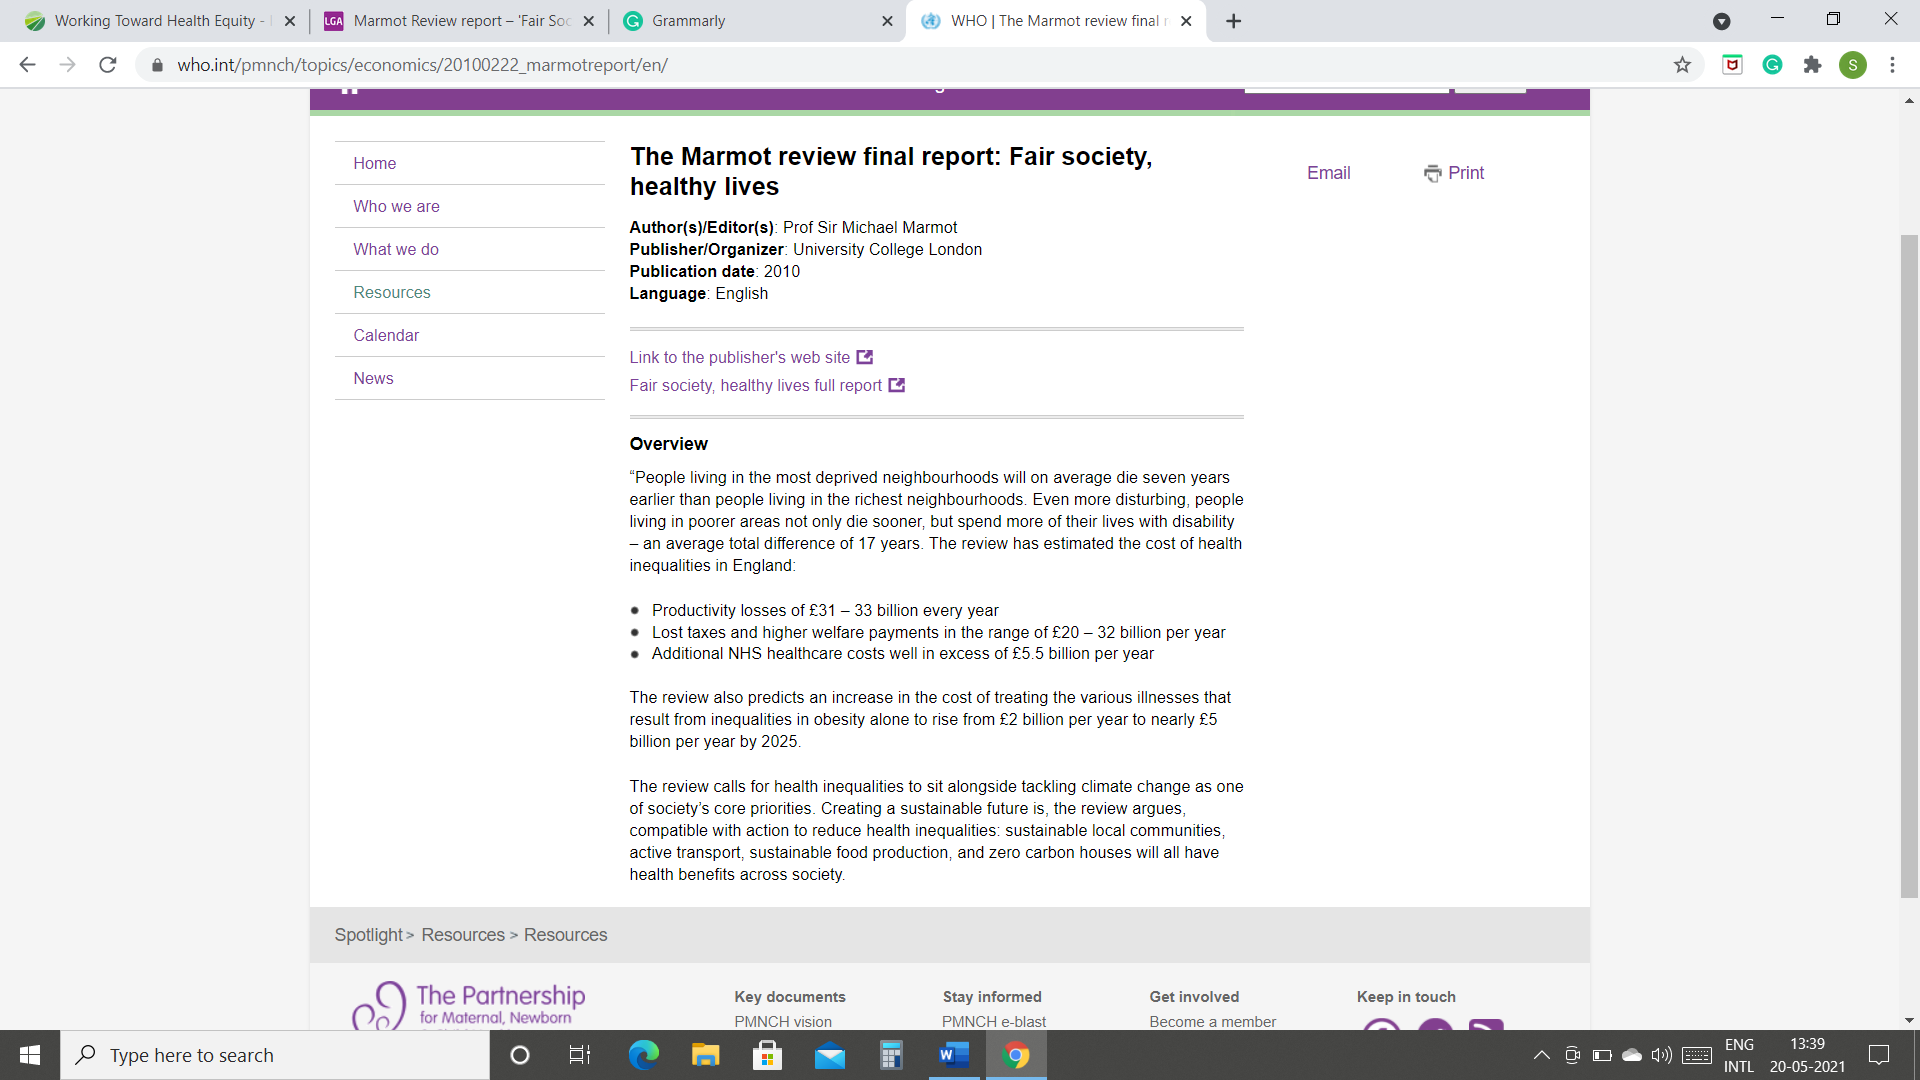The width and height of the screenshot is (1920, 1080).
Task: Show hidden system tray icons
Action: [1541, 1055]
